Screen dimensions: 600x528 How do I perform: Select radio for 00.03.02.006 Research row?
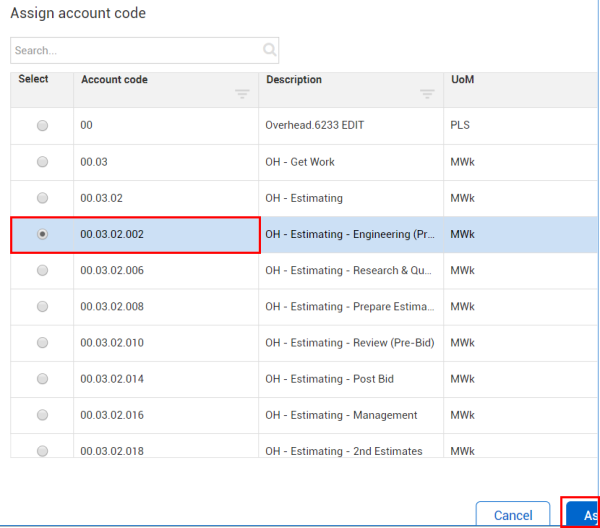[42, 270]
